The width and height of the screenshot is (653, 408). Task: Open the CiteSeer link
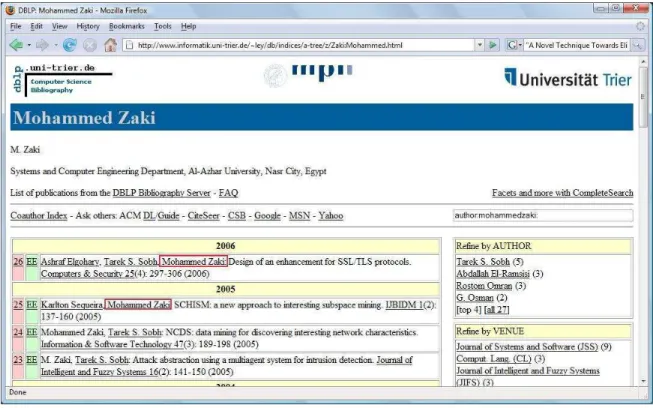pyautogui.click(x=203, y=216)
